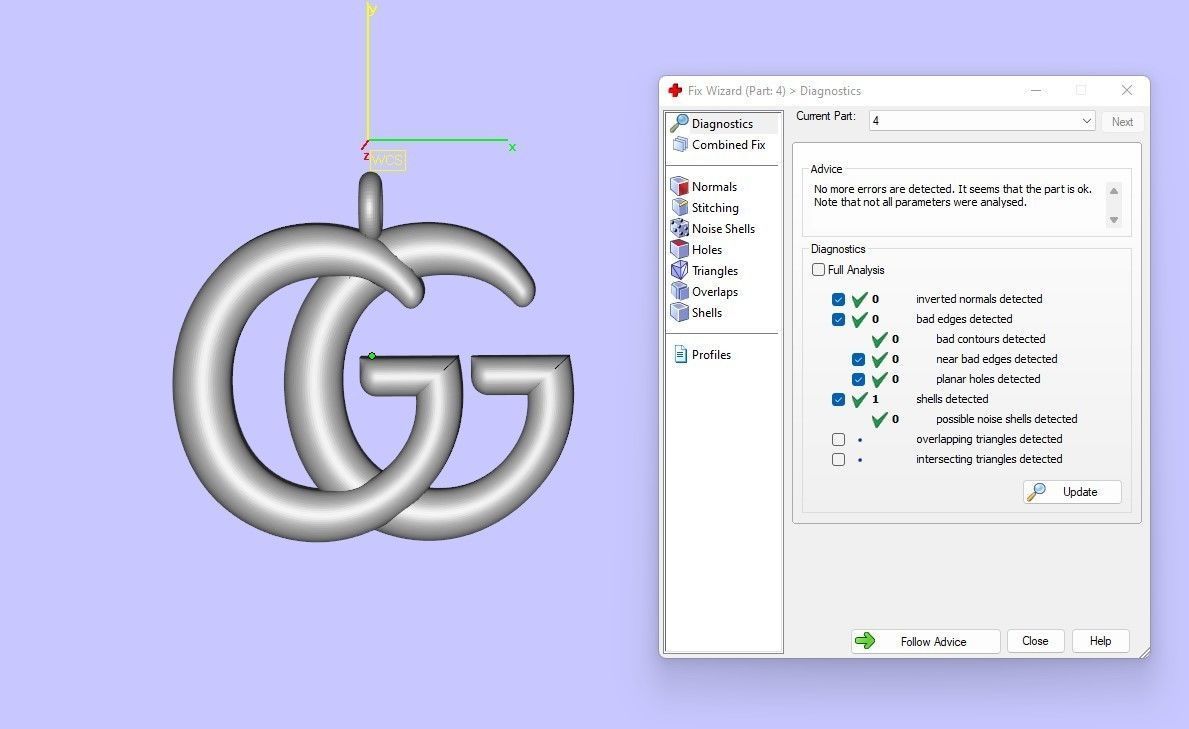The width and height of the screenshot is (1189, 729).
Task: Click the Combined Fix icon
Action: click(x=680, y=144)
